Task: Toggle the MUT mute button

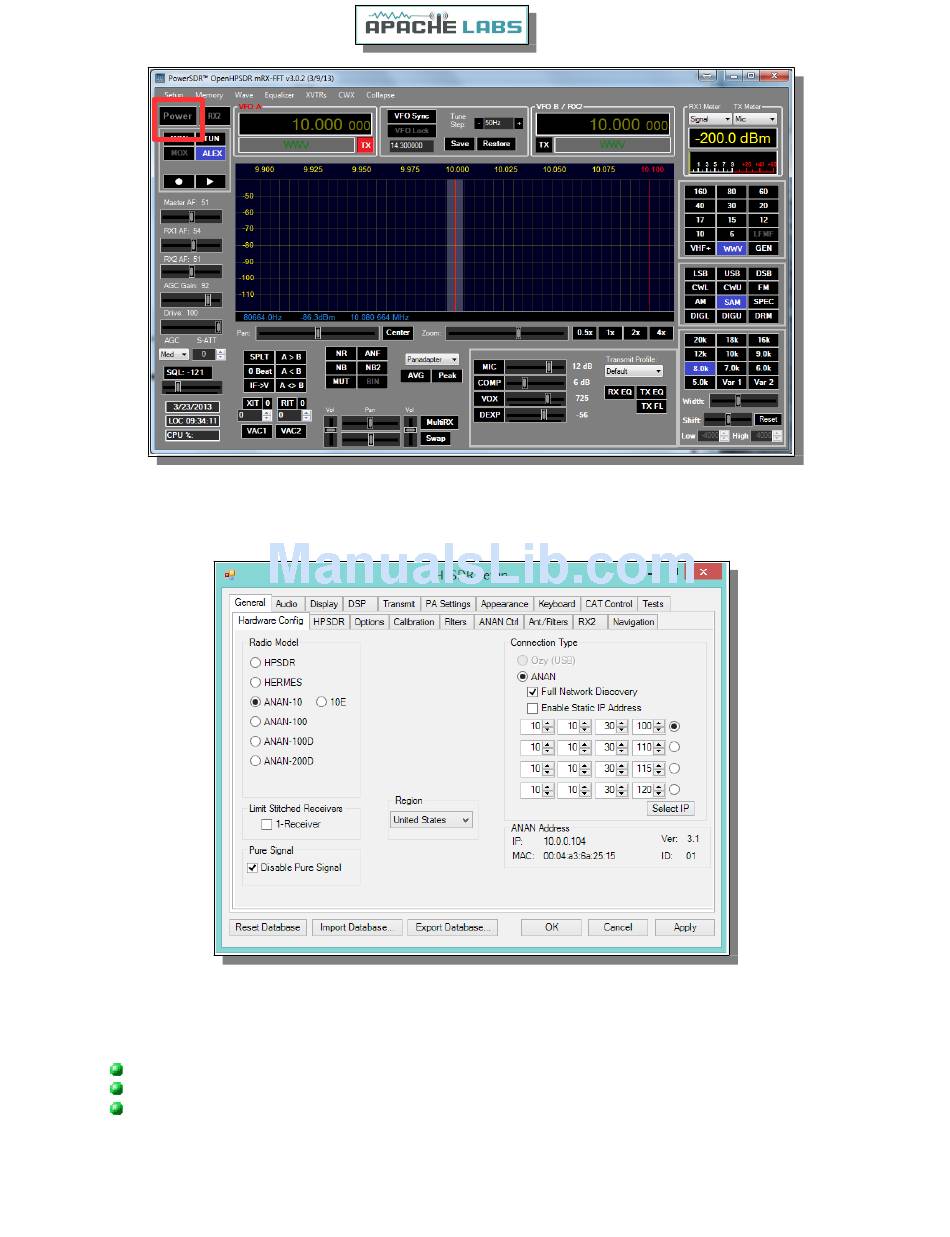Action: click(x=342, y=381)
